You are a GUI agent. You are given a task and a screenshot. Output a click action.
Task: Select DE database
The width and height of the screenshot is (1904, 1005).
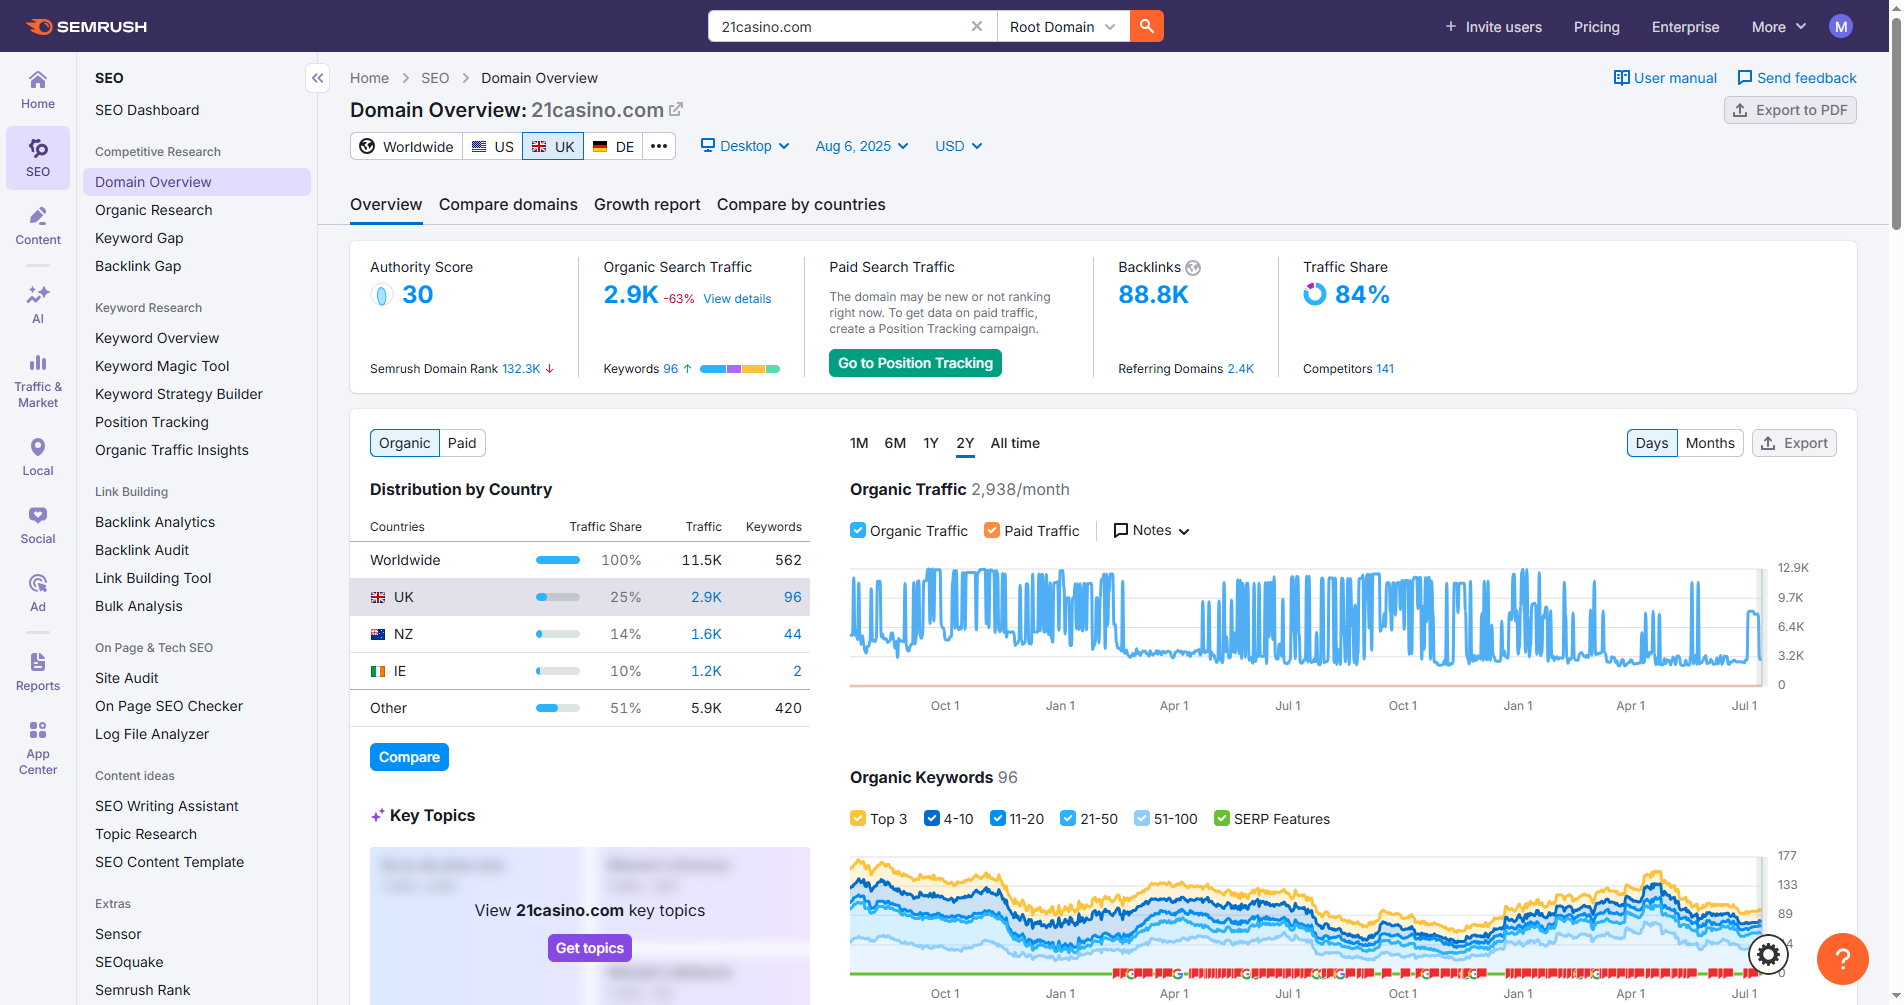(613, 146)
